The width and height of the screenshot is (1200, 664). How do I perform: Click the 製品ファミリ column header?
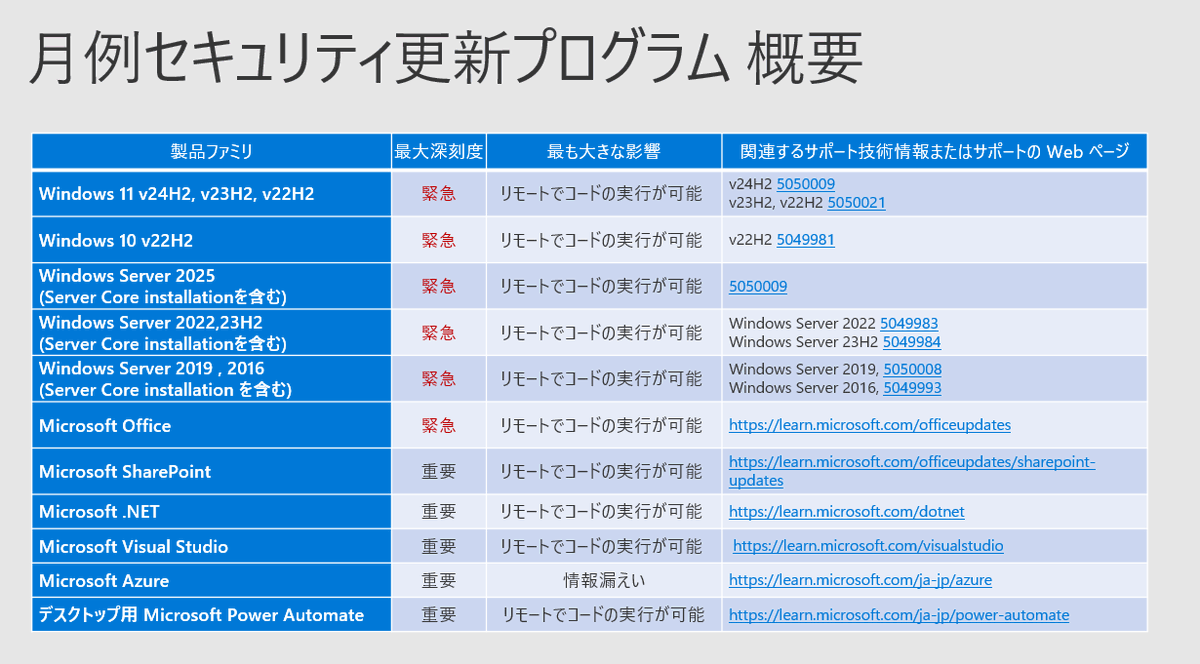[211, 152]
